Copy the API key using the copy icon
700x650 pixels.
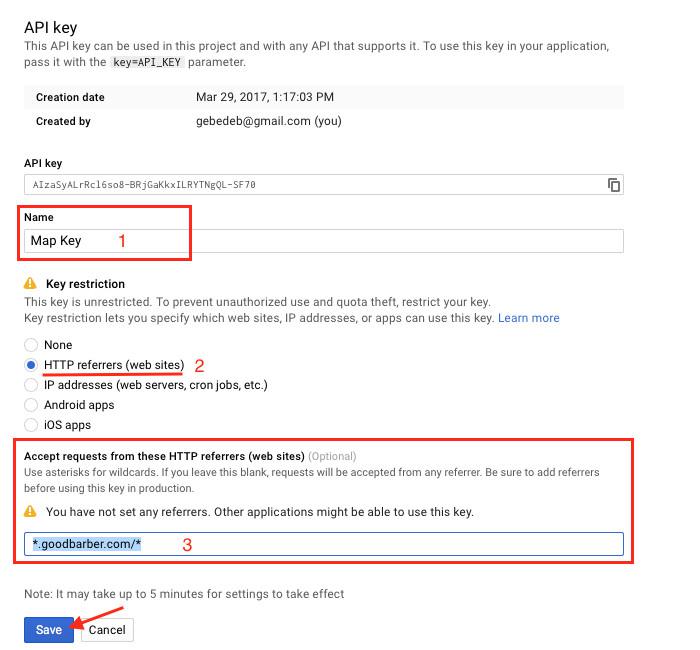(x=613, y=185)
